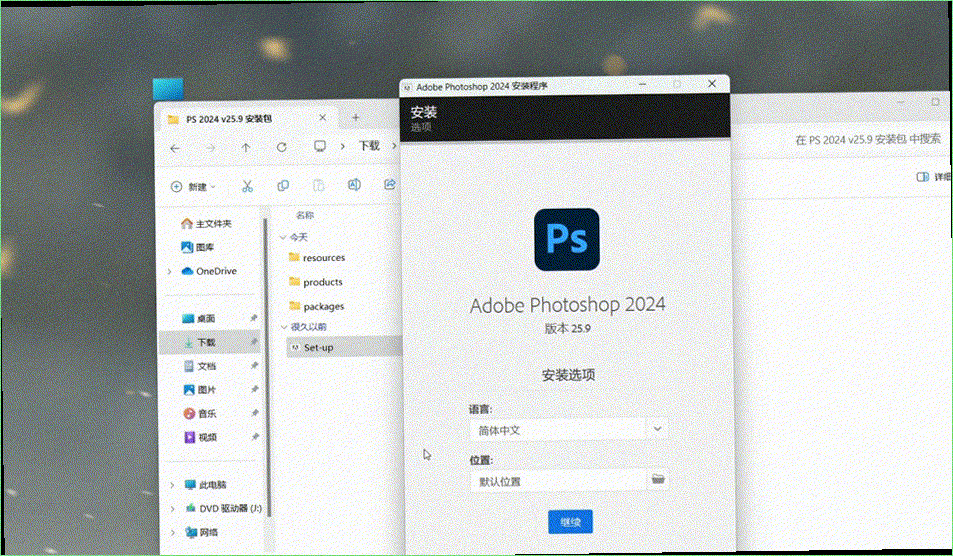Expand the 网络 tree node
Viewport: 953px width, 556px height.
pos(172,533)
